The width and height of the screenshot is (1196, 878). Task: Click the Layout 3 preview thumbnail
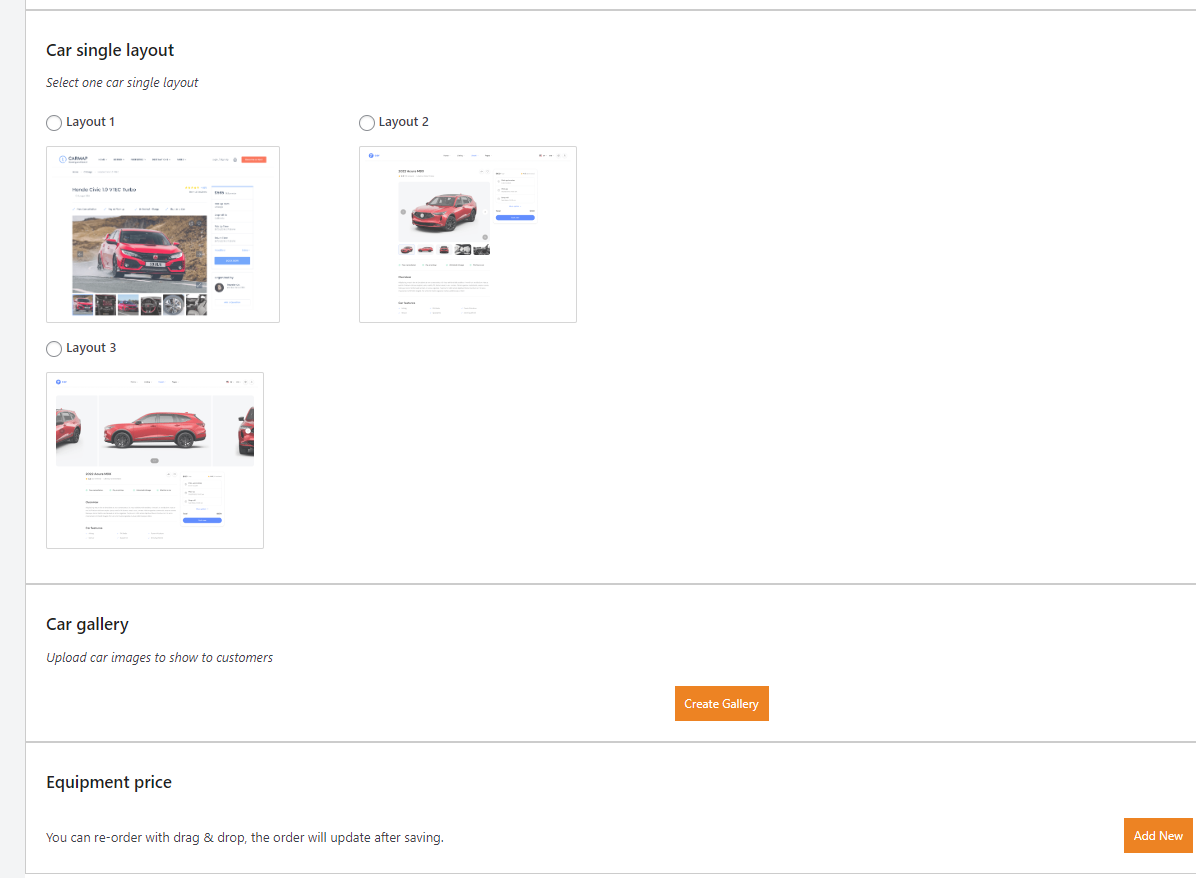(x=155, y=460)
